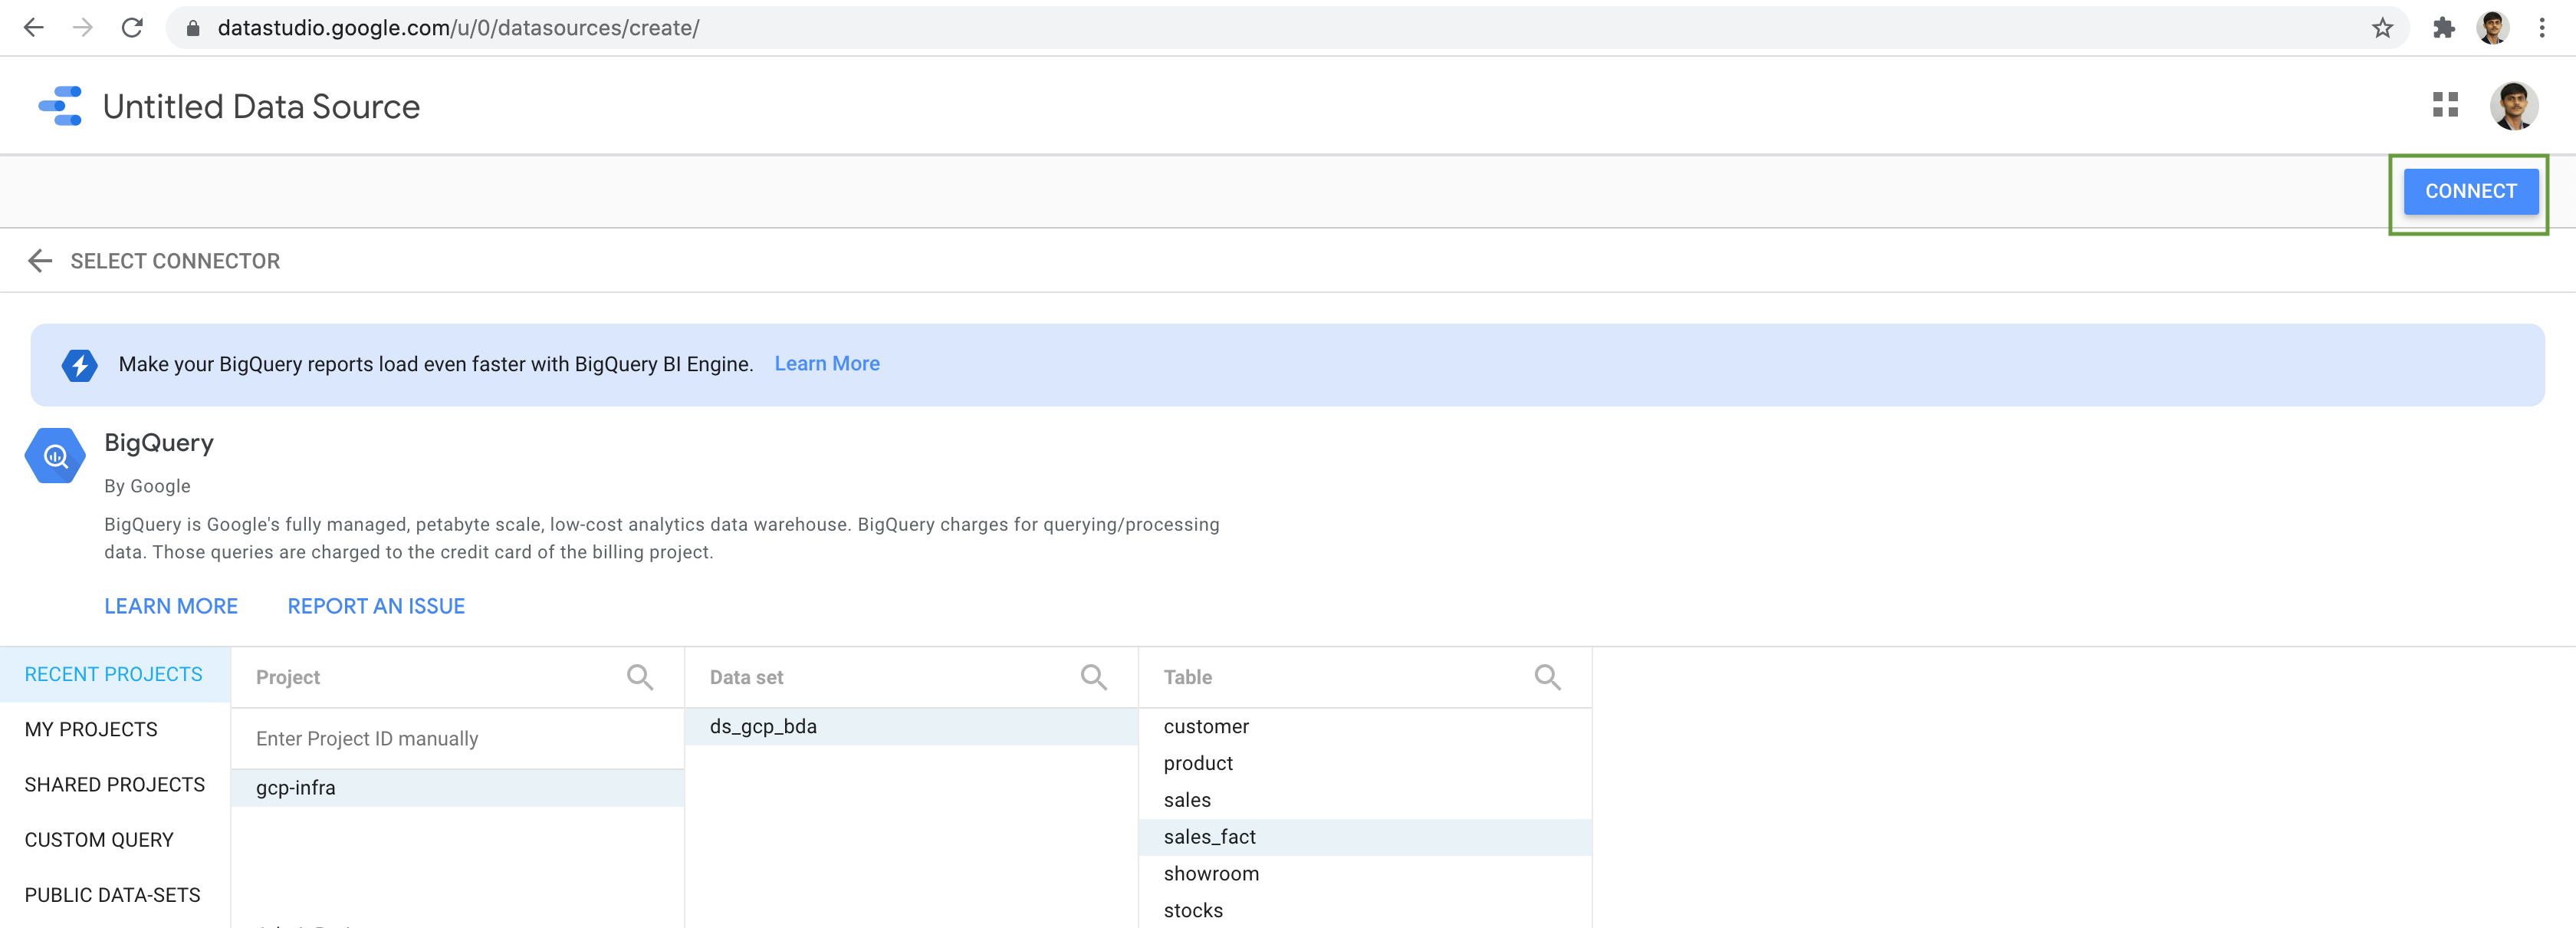Viewport: 2576px width, 928px height.
Task: Go back using the Select Connector arrow
Action: click(x=40, y=261)
